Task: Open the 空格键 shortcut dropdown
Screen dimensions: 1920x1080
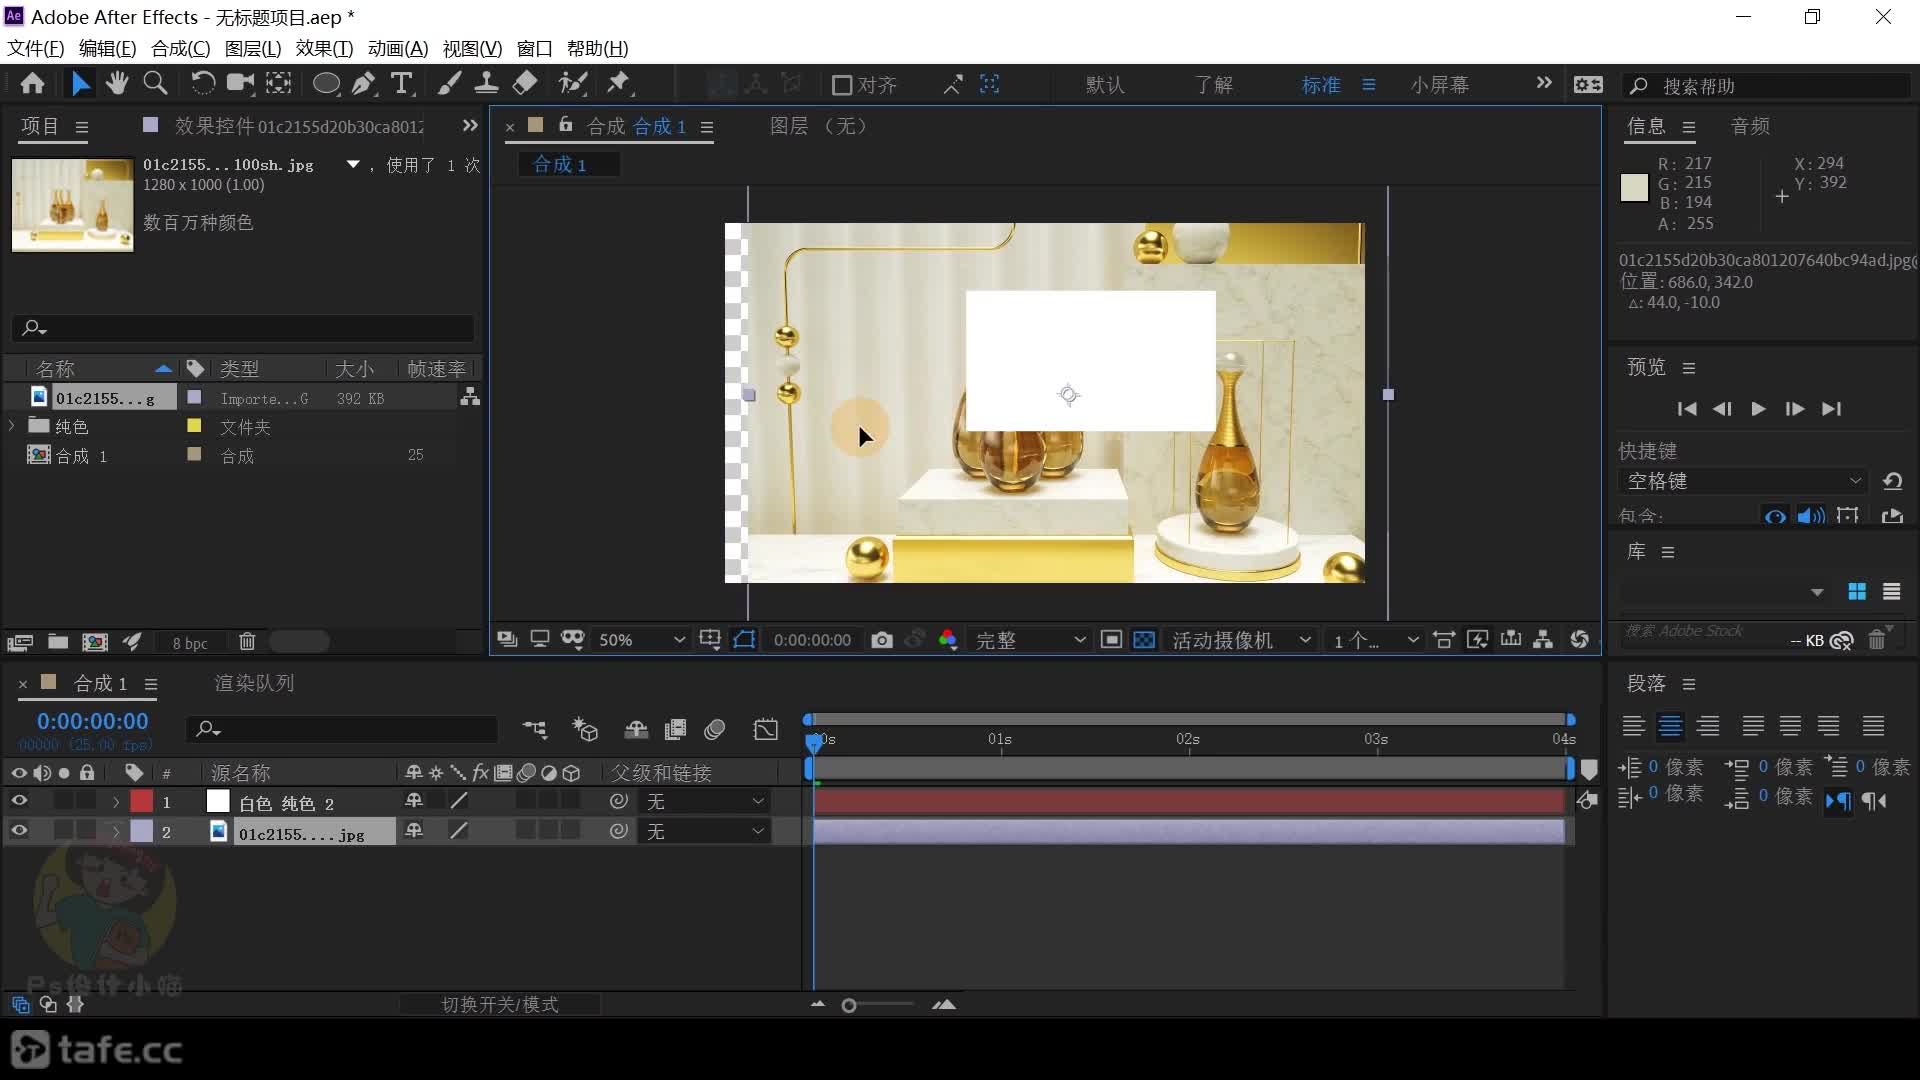Action: tap(1743, 481)
